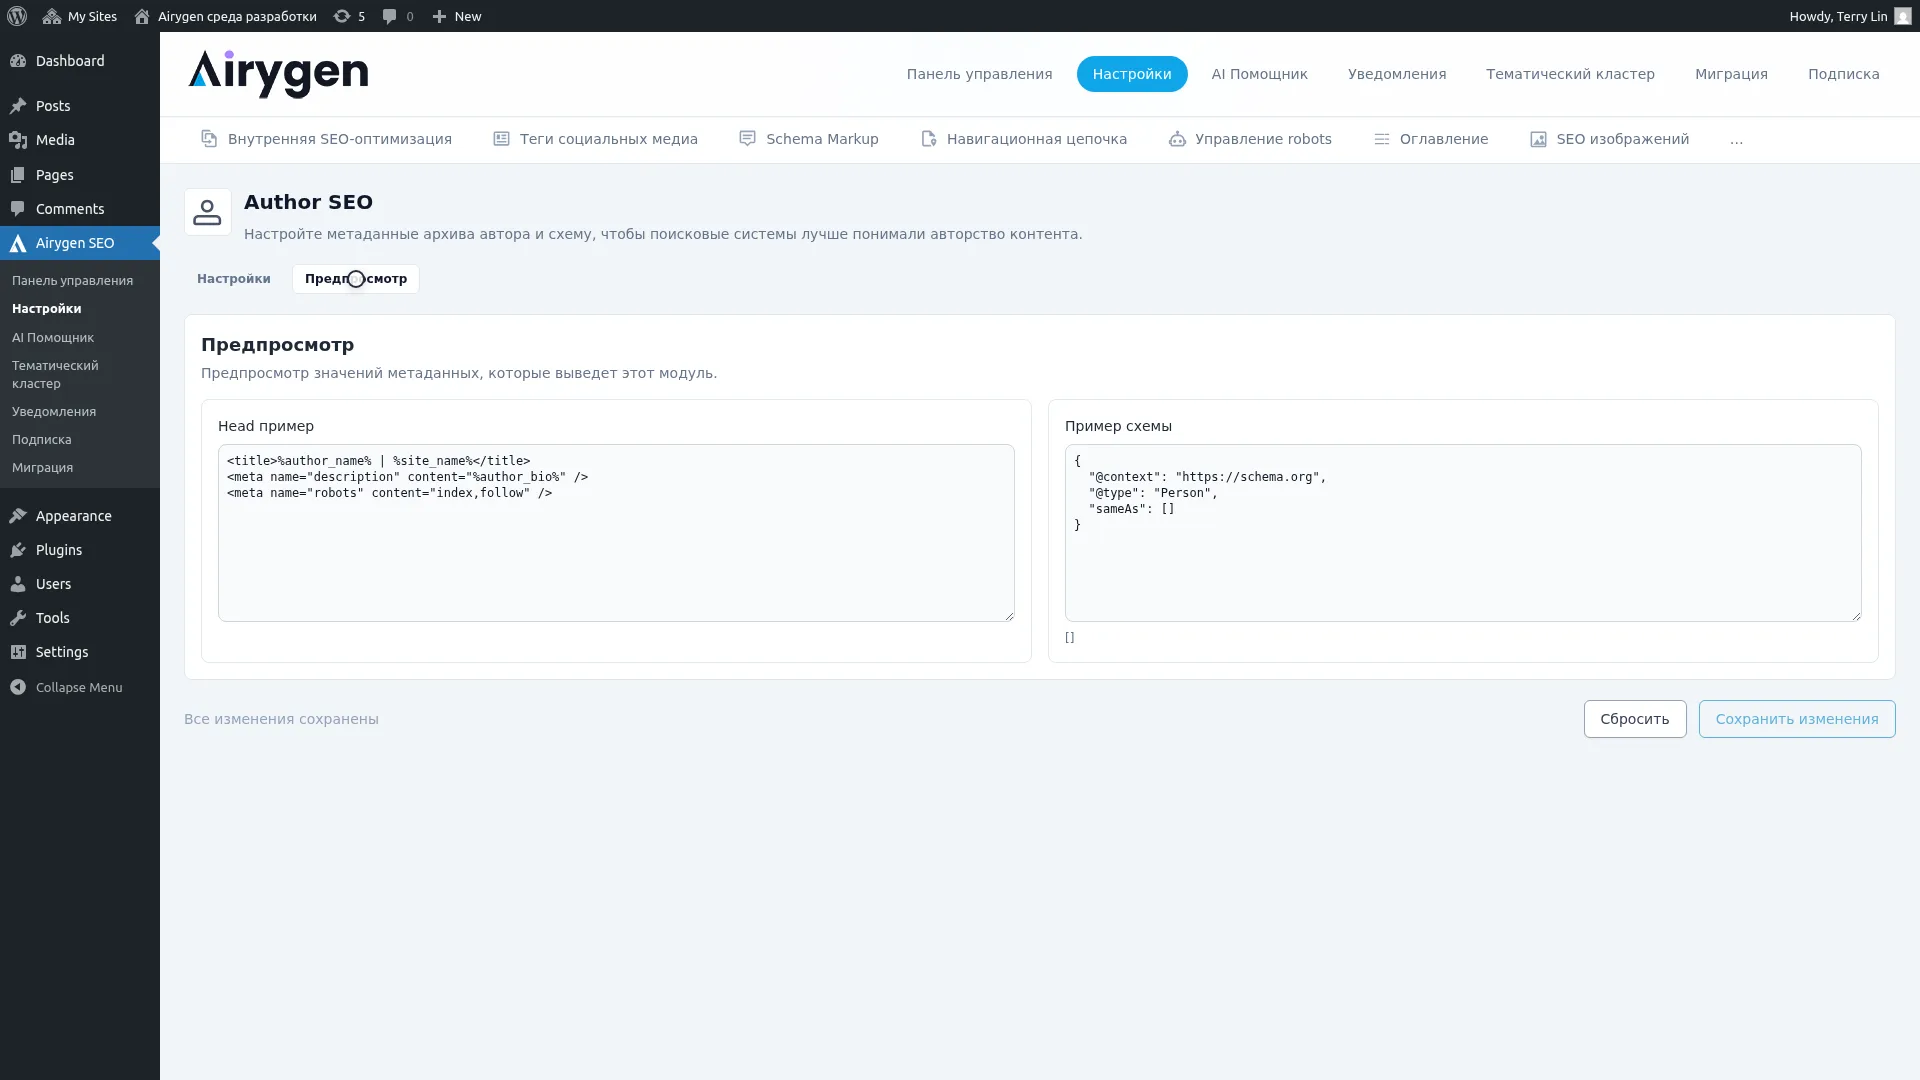This screenshot has height=1080, width=1920.
Task: Open Панель управления submenu item in sidebar
Action: pos(72,281)
